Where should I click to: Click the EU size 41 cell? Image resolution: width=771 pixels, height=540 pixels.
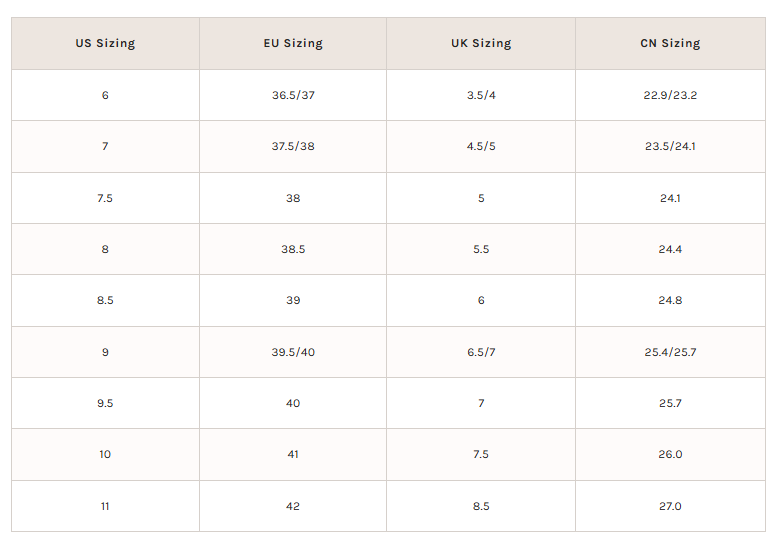coord(293,454)
